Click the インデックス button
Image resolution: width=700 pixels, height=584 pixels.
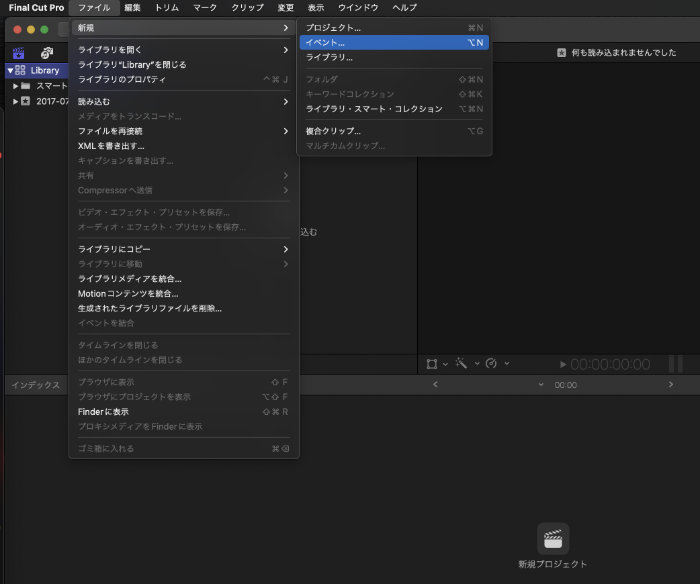(x=36, y=385)
